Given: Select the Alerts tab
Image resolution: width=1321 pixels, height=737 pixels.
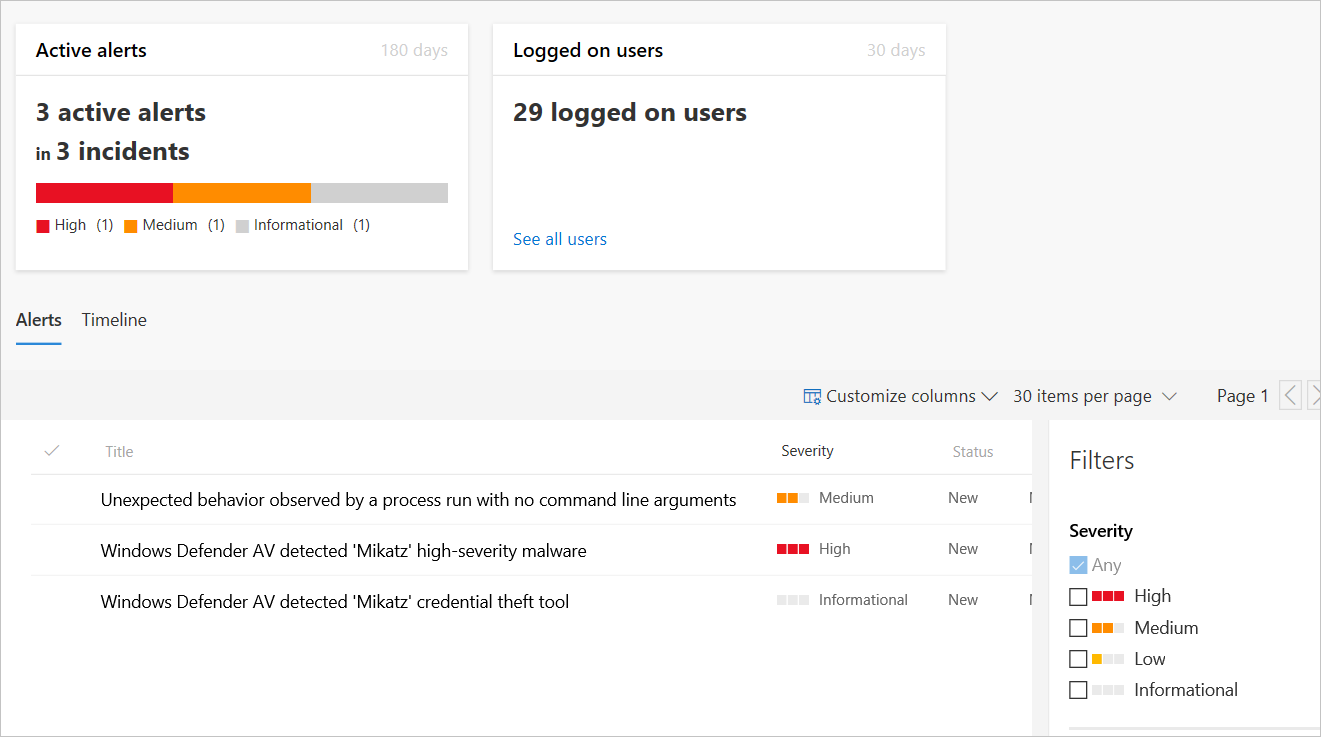Looking at the screenshot, I should (39, 320).
